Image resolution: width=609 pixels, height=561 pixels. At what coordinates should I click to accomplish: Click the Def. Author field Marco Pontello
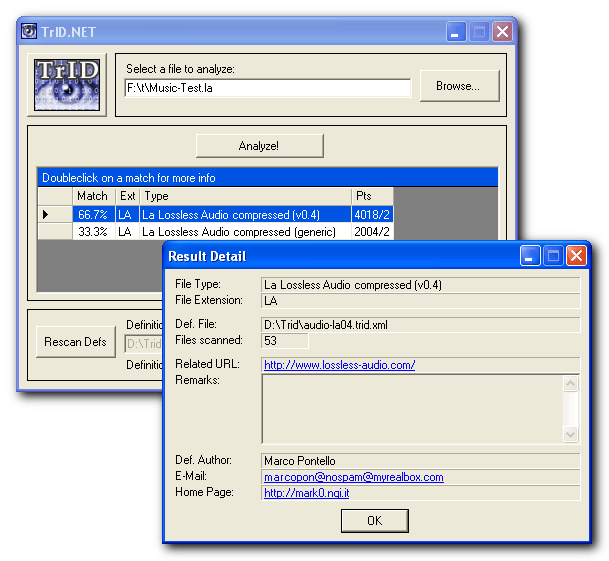421,461
